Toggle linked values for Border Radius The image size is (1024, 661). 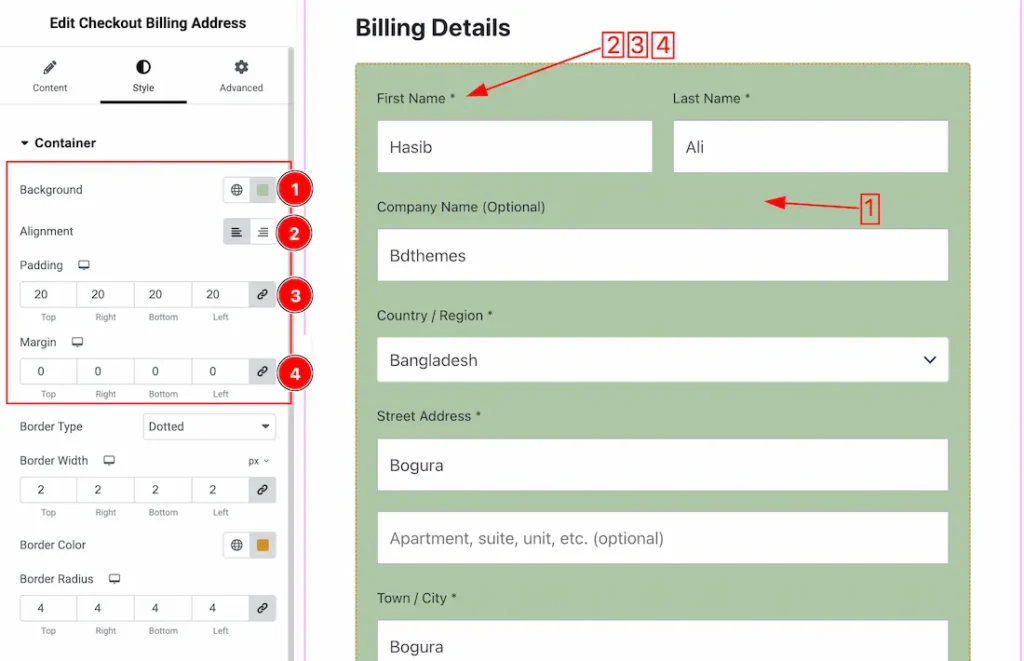[262, 608]
